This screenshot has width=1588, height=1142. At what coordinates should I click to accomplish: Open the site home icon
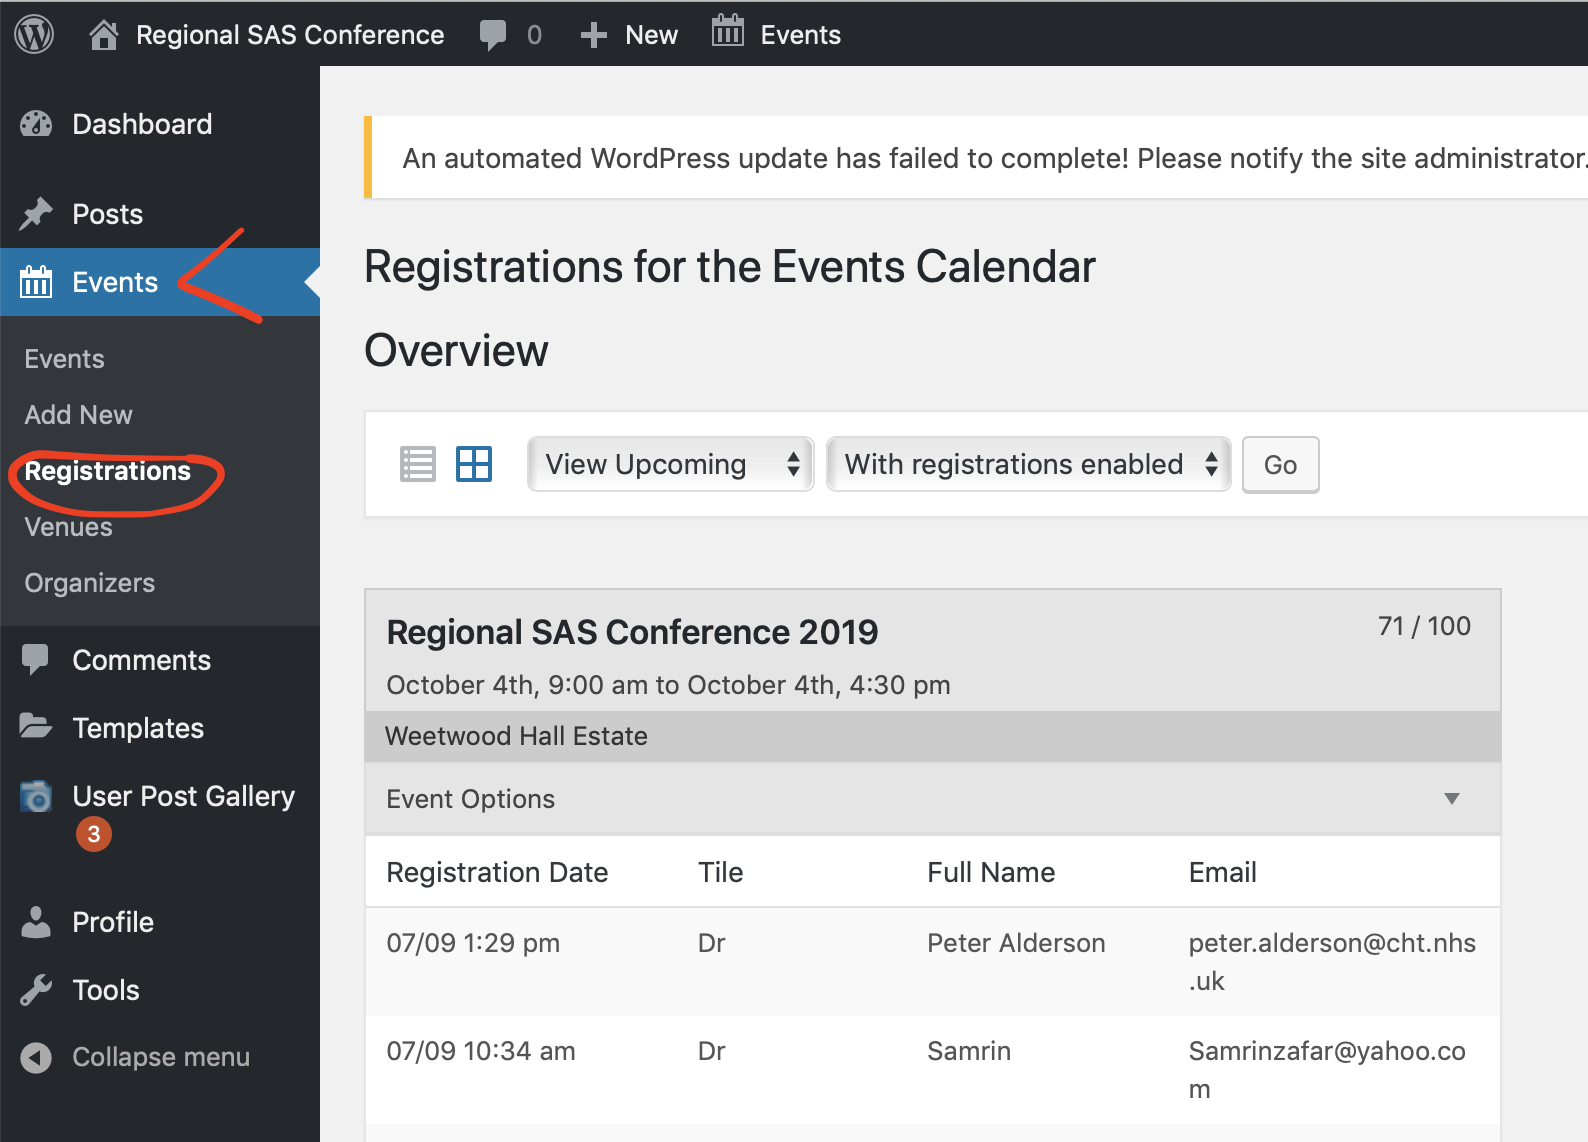pyautogui.click(x=103, y=35)
